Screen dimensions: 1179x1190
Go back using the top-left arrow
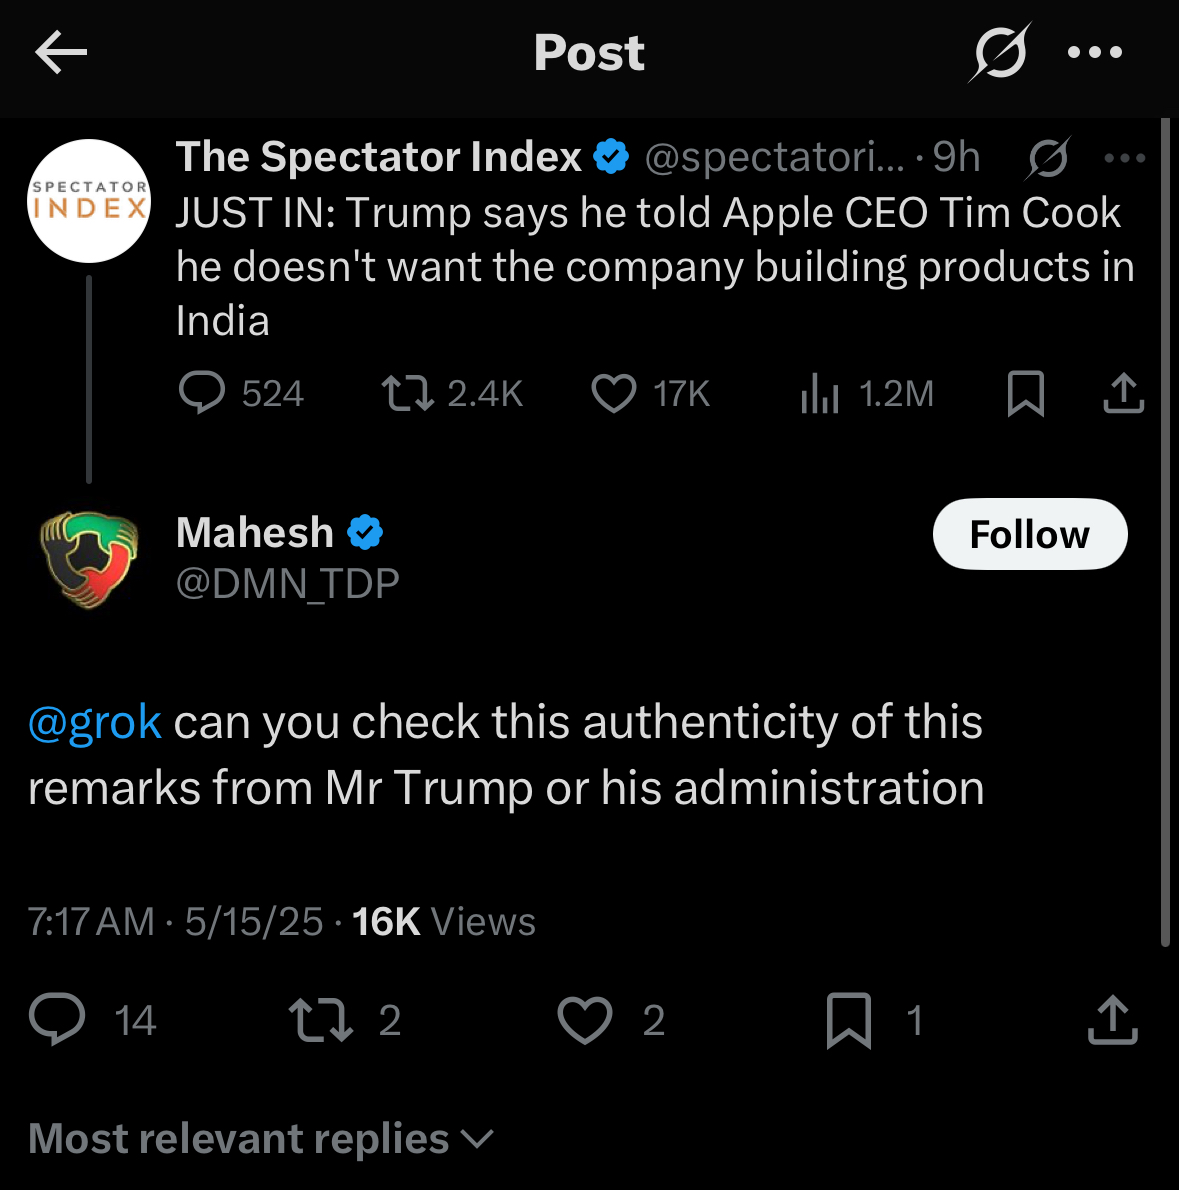pos(61,52)
